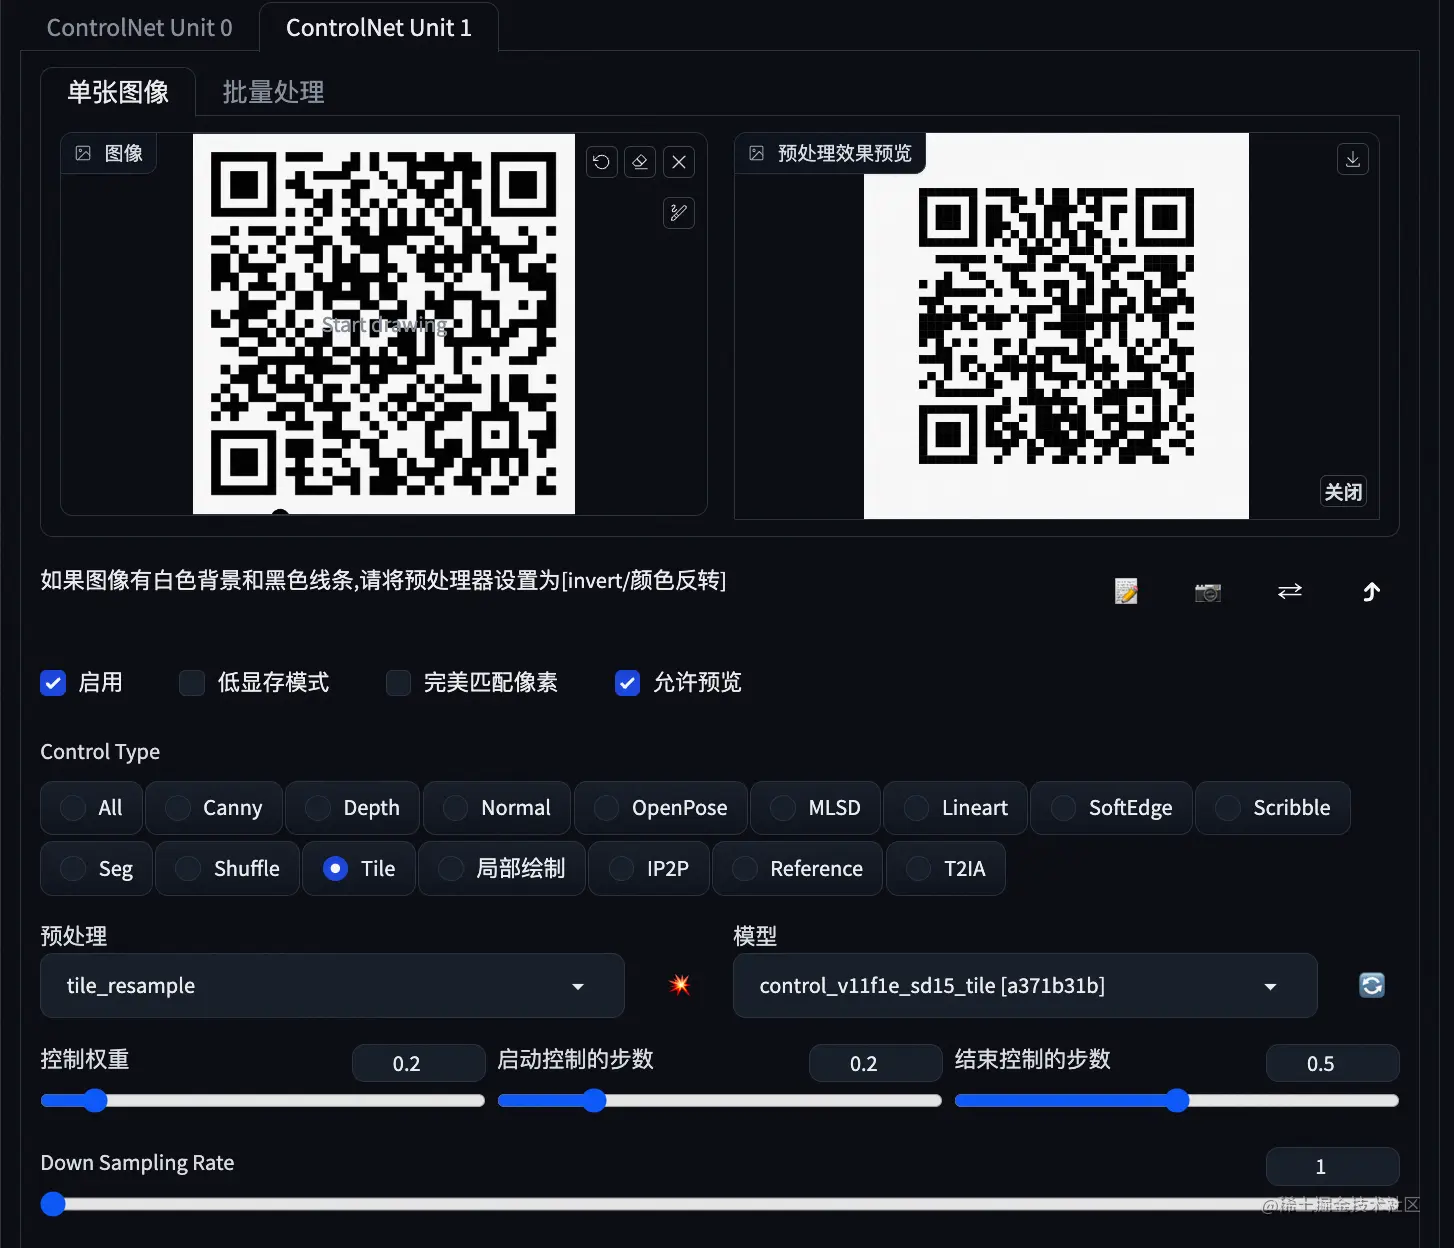Switch to the ControlNet Unit 1 tab
This screenshot has height=1248, width=1454.
click(379, 28)
